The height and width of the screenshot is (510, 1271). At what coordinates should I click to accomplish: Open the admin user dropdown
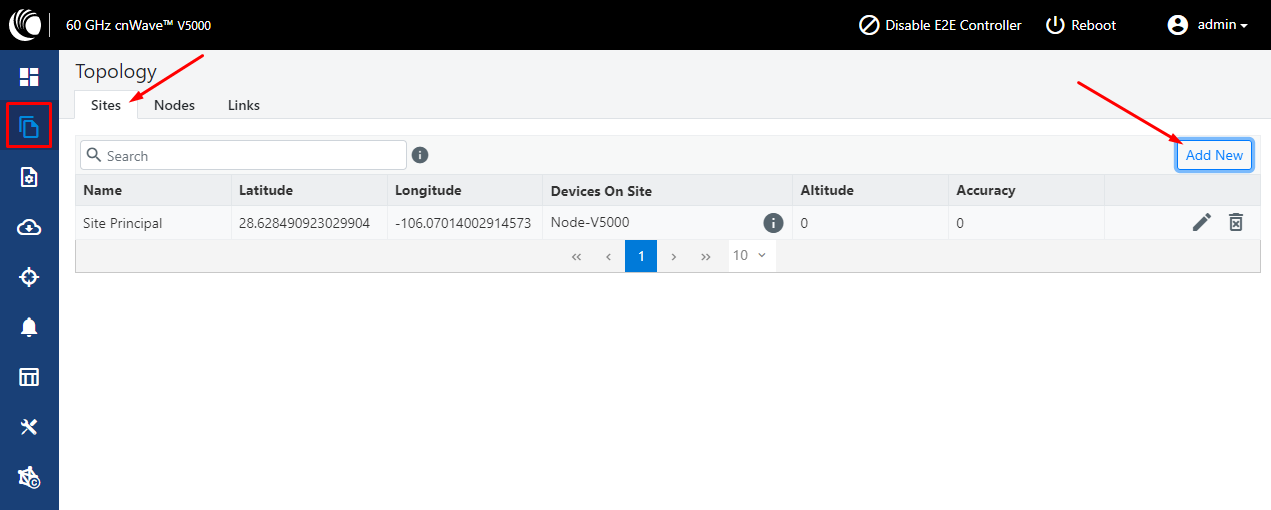(x=1208, y=25)
